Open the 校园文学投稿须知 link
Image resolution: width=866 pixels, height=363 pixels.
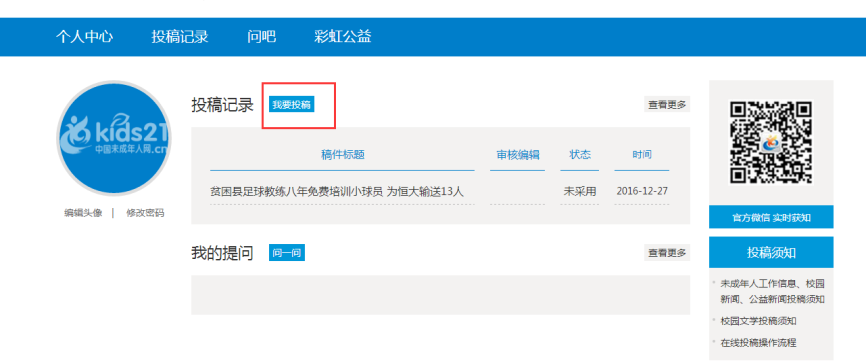(758, 321)
